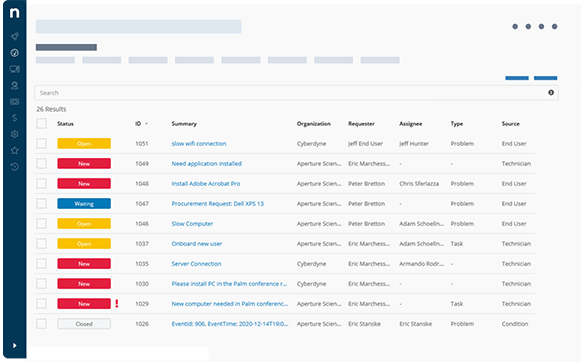The width and height of the screenshot is (584, 362).
Task: Check the box for ticket 1035
Action: tap(41, 264)
